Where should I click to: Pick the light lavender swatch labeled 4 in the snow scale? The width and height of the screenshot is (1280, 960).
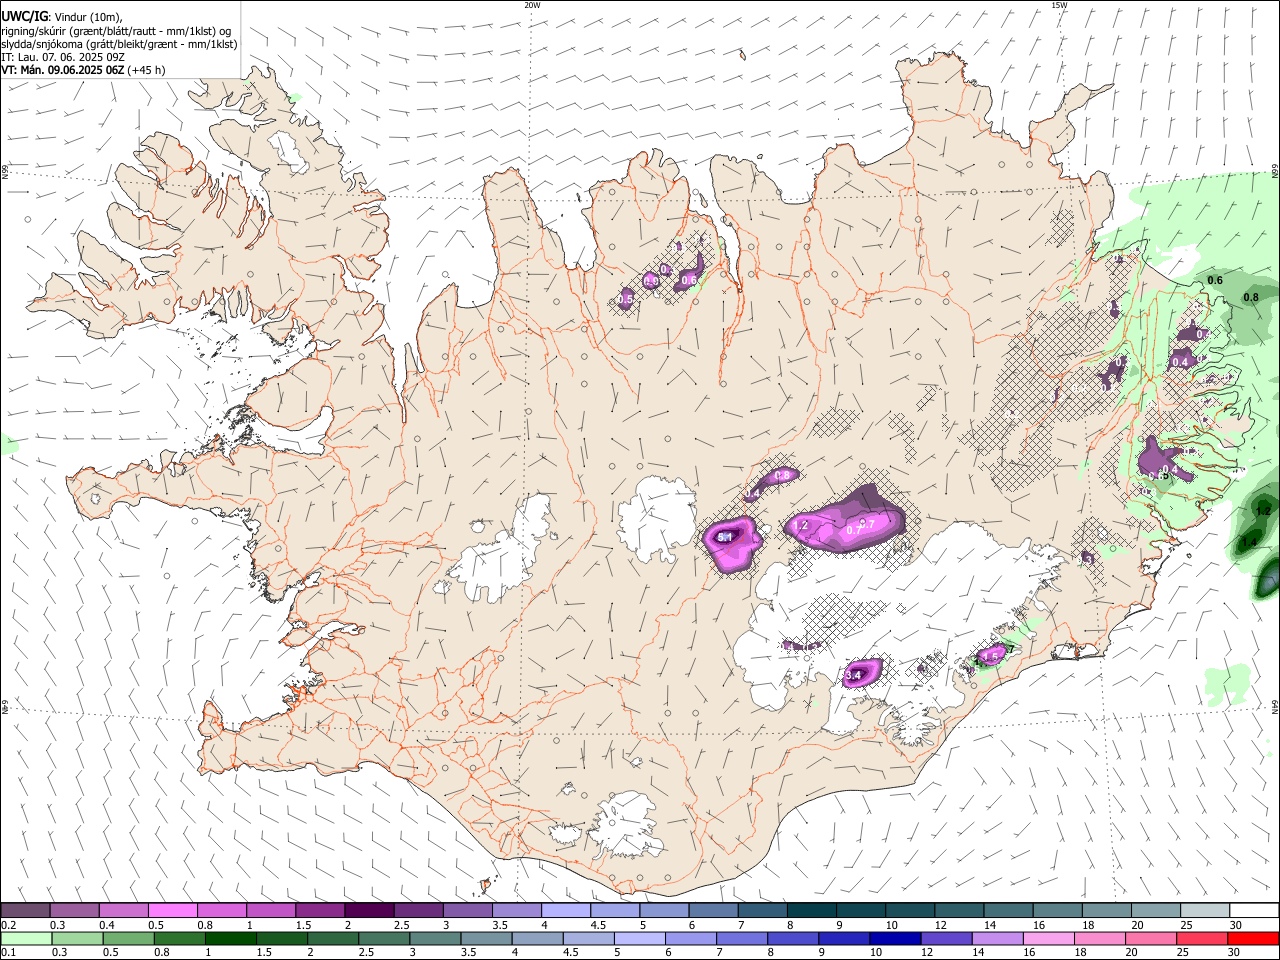click(x=565, y=910)
